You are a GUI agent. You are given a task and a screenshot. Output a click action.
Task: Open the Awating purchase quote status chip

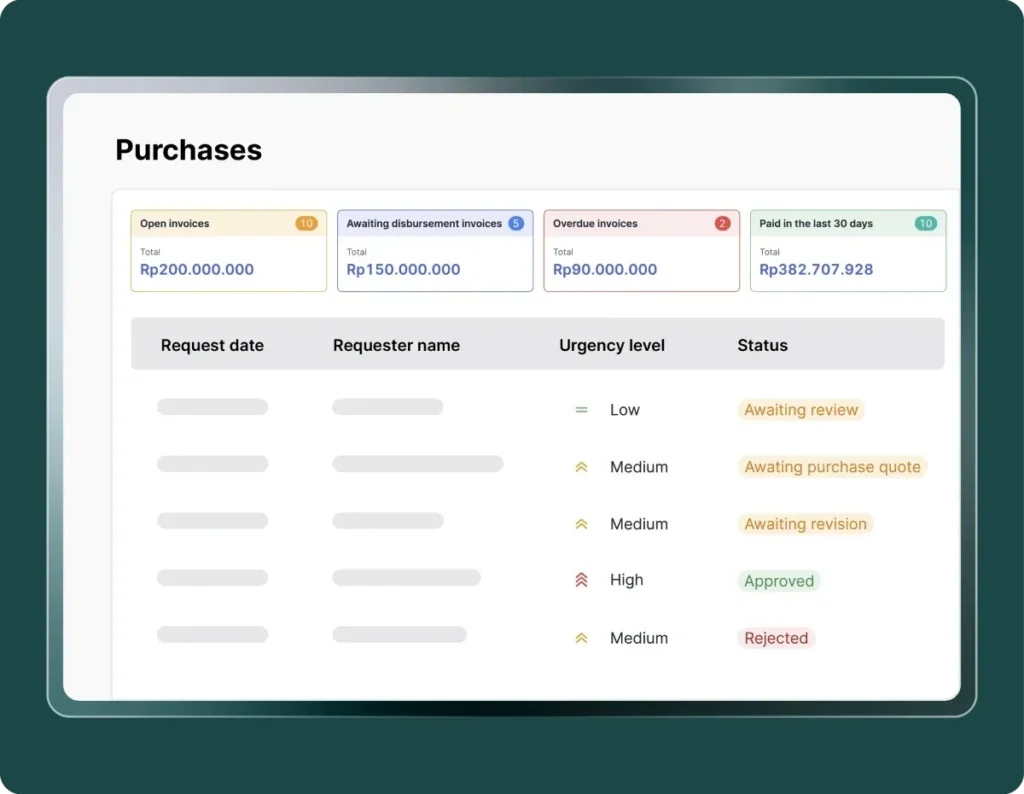point(833,466)
